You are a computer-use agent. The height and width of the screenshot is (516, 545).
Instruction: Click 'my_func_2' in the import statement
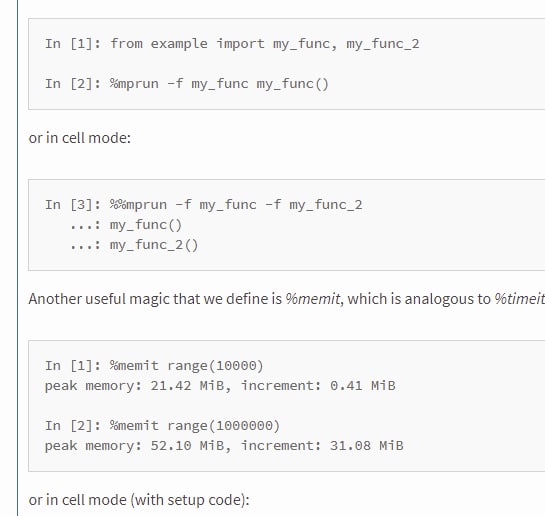pyautogui.click(x=383, y=44)
